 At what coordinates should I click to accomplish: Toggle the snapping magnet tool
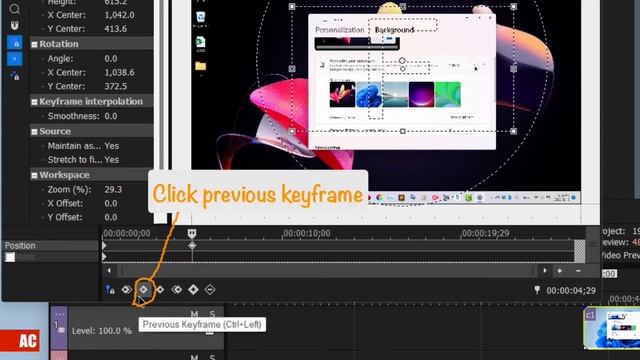(14, 26)
